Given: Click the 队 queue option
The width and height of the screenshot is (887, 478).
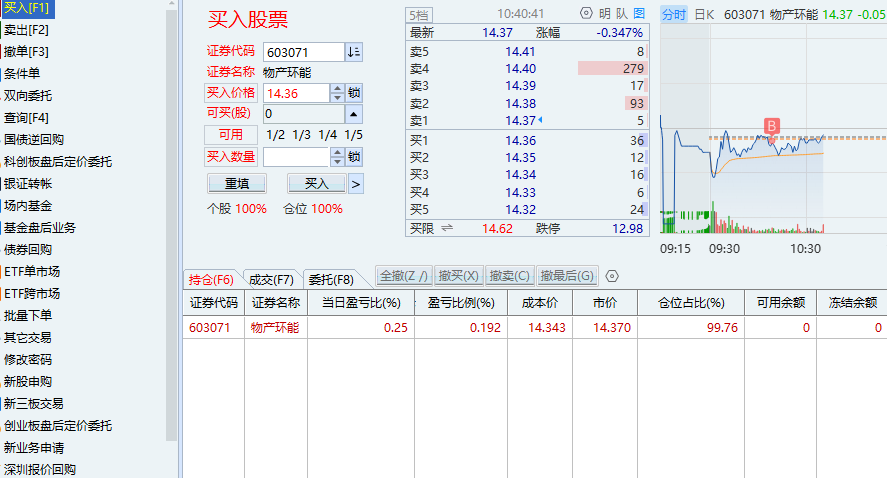Looking at the screenshot, I should [x=622, y=14].
